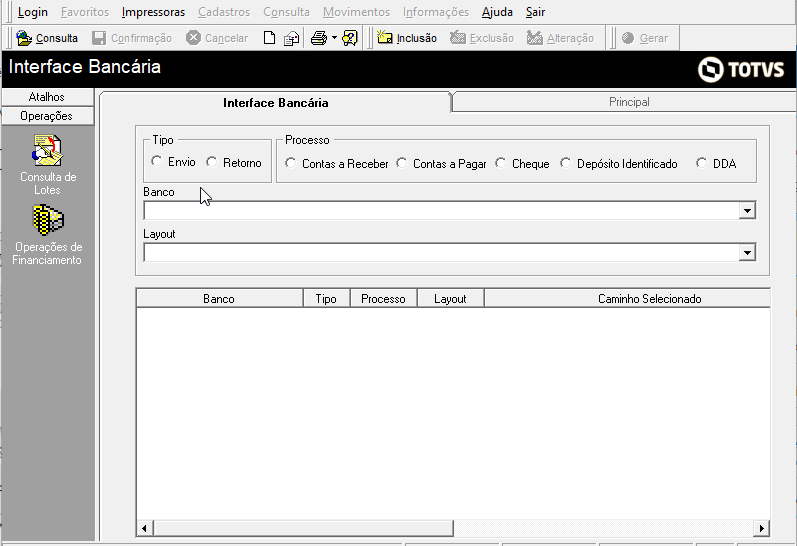797x546 pixels.
Task: Expand the Layout dropdown arrow
Action: [x=747, y=253]
